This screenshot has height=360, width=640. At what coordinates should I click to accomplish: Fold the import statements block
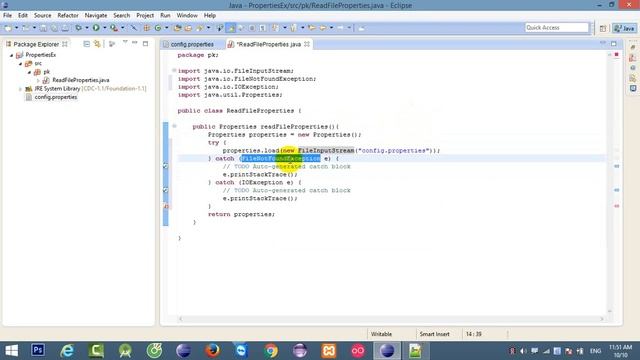174,71
